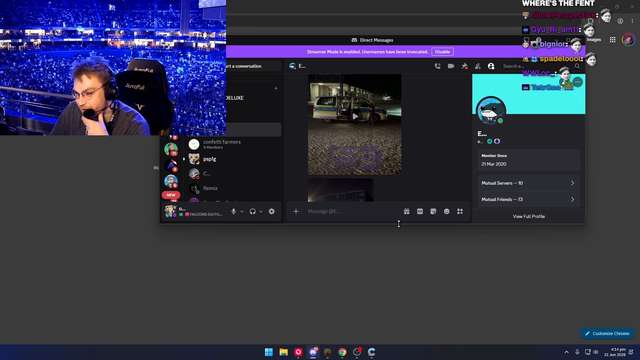The image size is (640, 360).
Task: Play the police car video attachment
Action: tap(355, 116)
